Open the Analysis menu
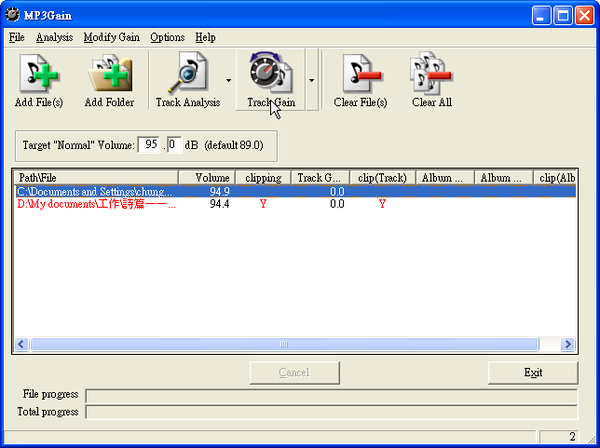 (x=54, y=37)
